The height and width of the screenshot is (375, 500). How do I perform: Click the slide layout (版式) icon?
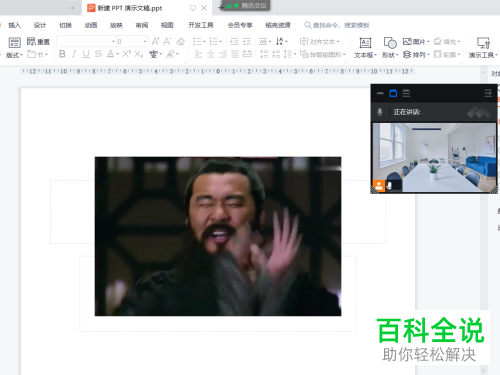(x=14, y=43)
